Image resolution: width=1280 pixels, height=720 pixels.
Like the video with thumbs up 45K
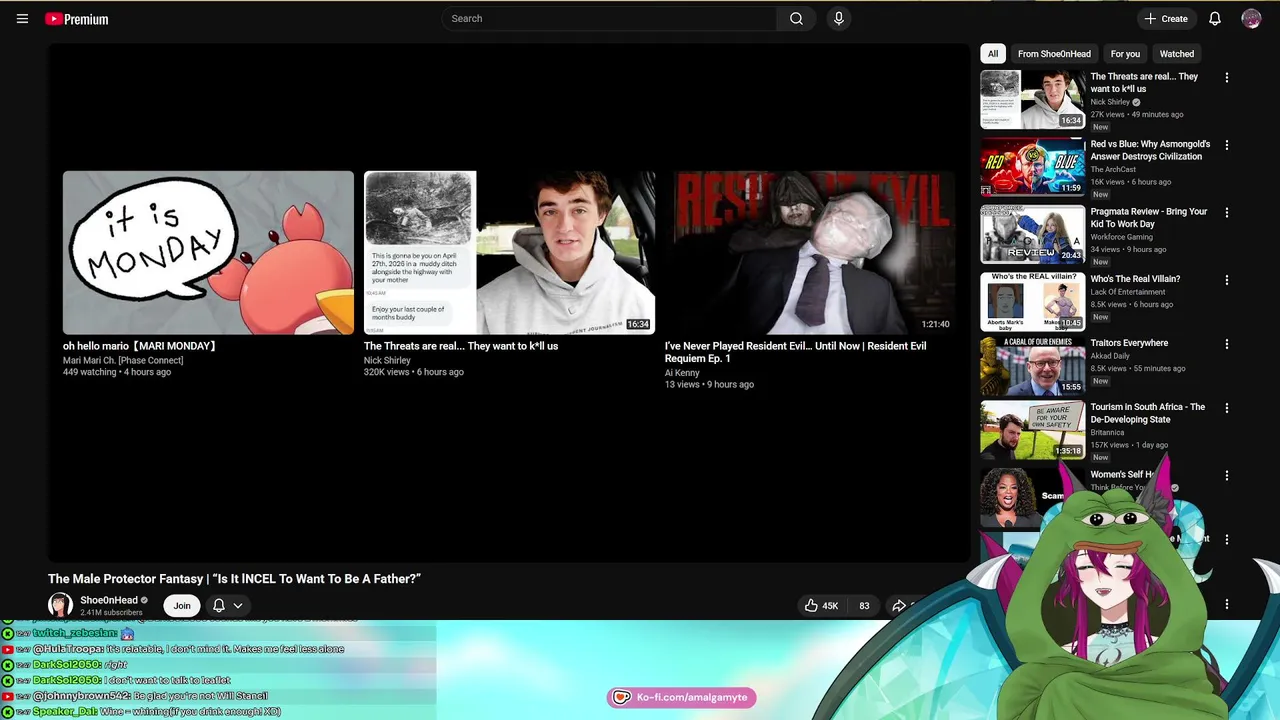click(x=821, y=605)
